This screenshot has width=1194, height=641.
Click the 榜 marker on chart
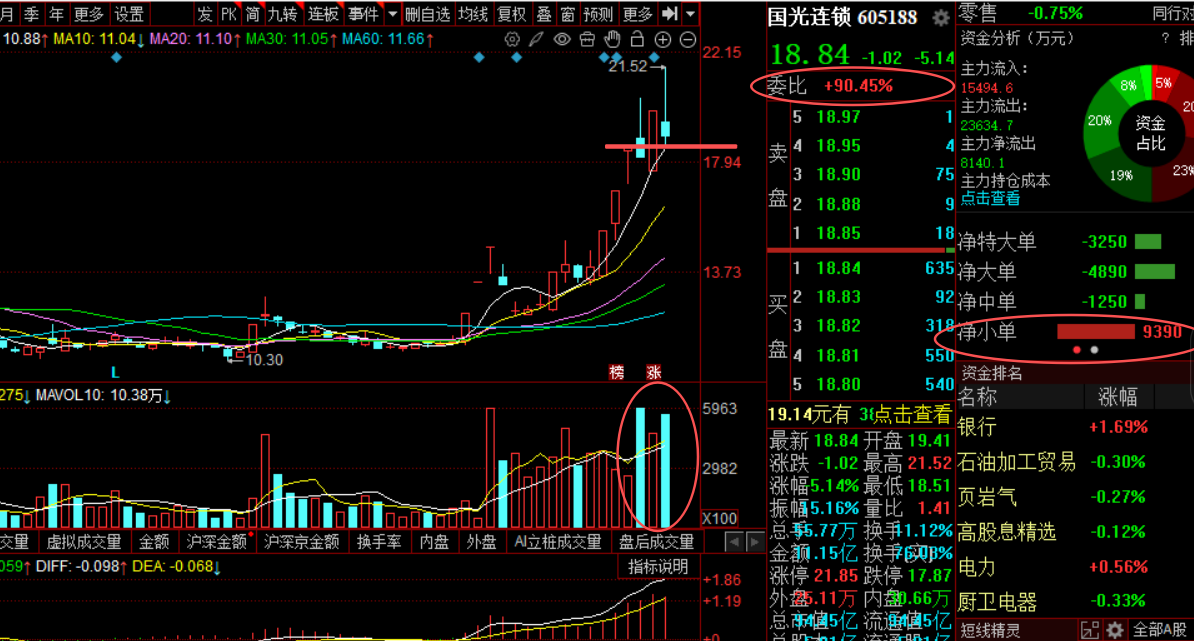(x=617, y=372)
